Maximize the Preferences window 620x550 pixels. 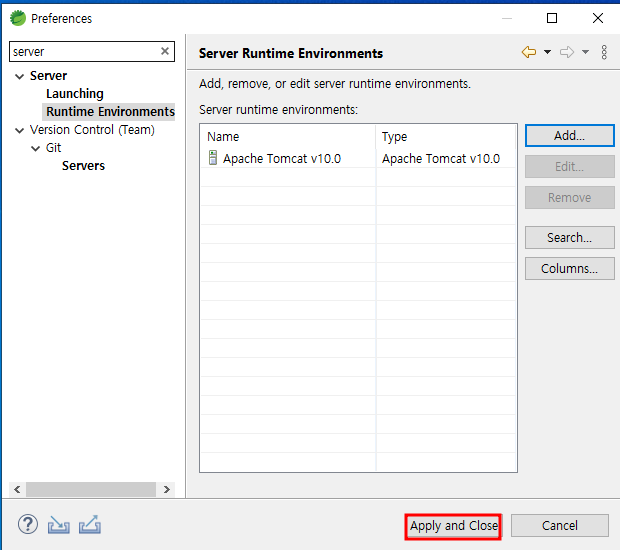[x=552, y=18]
